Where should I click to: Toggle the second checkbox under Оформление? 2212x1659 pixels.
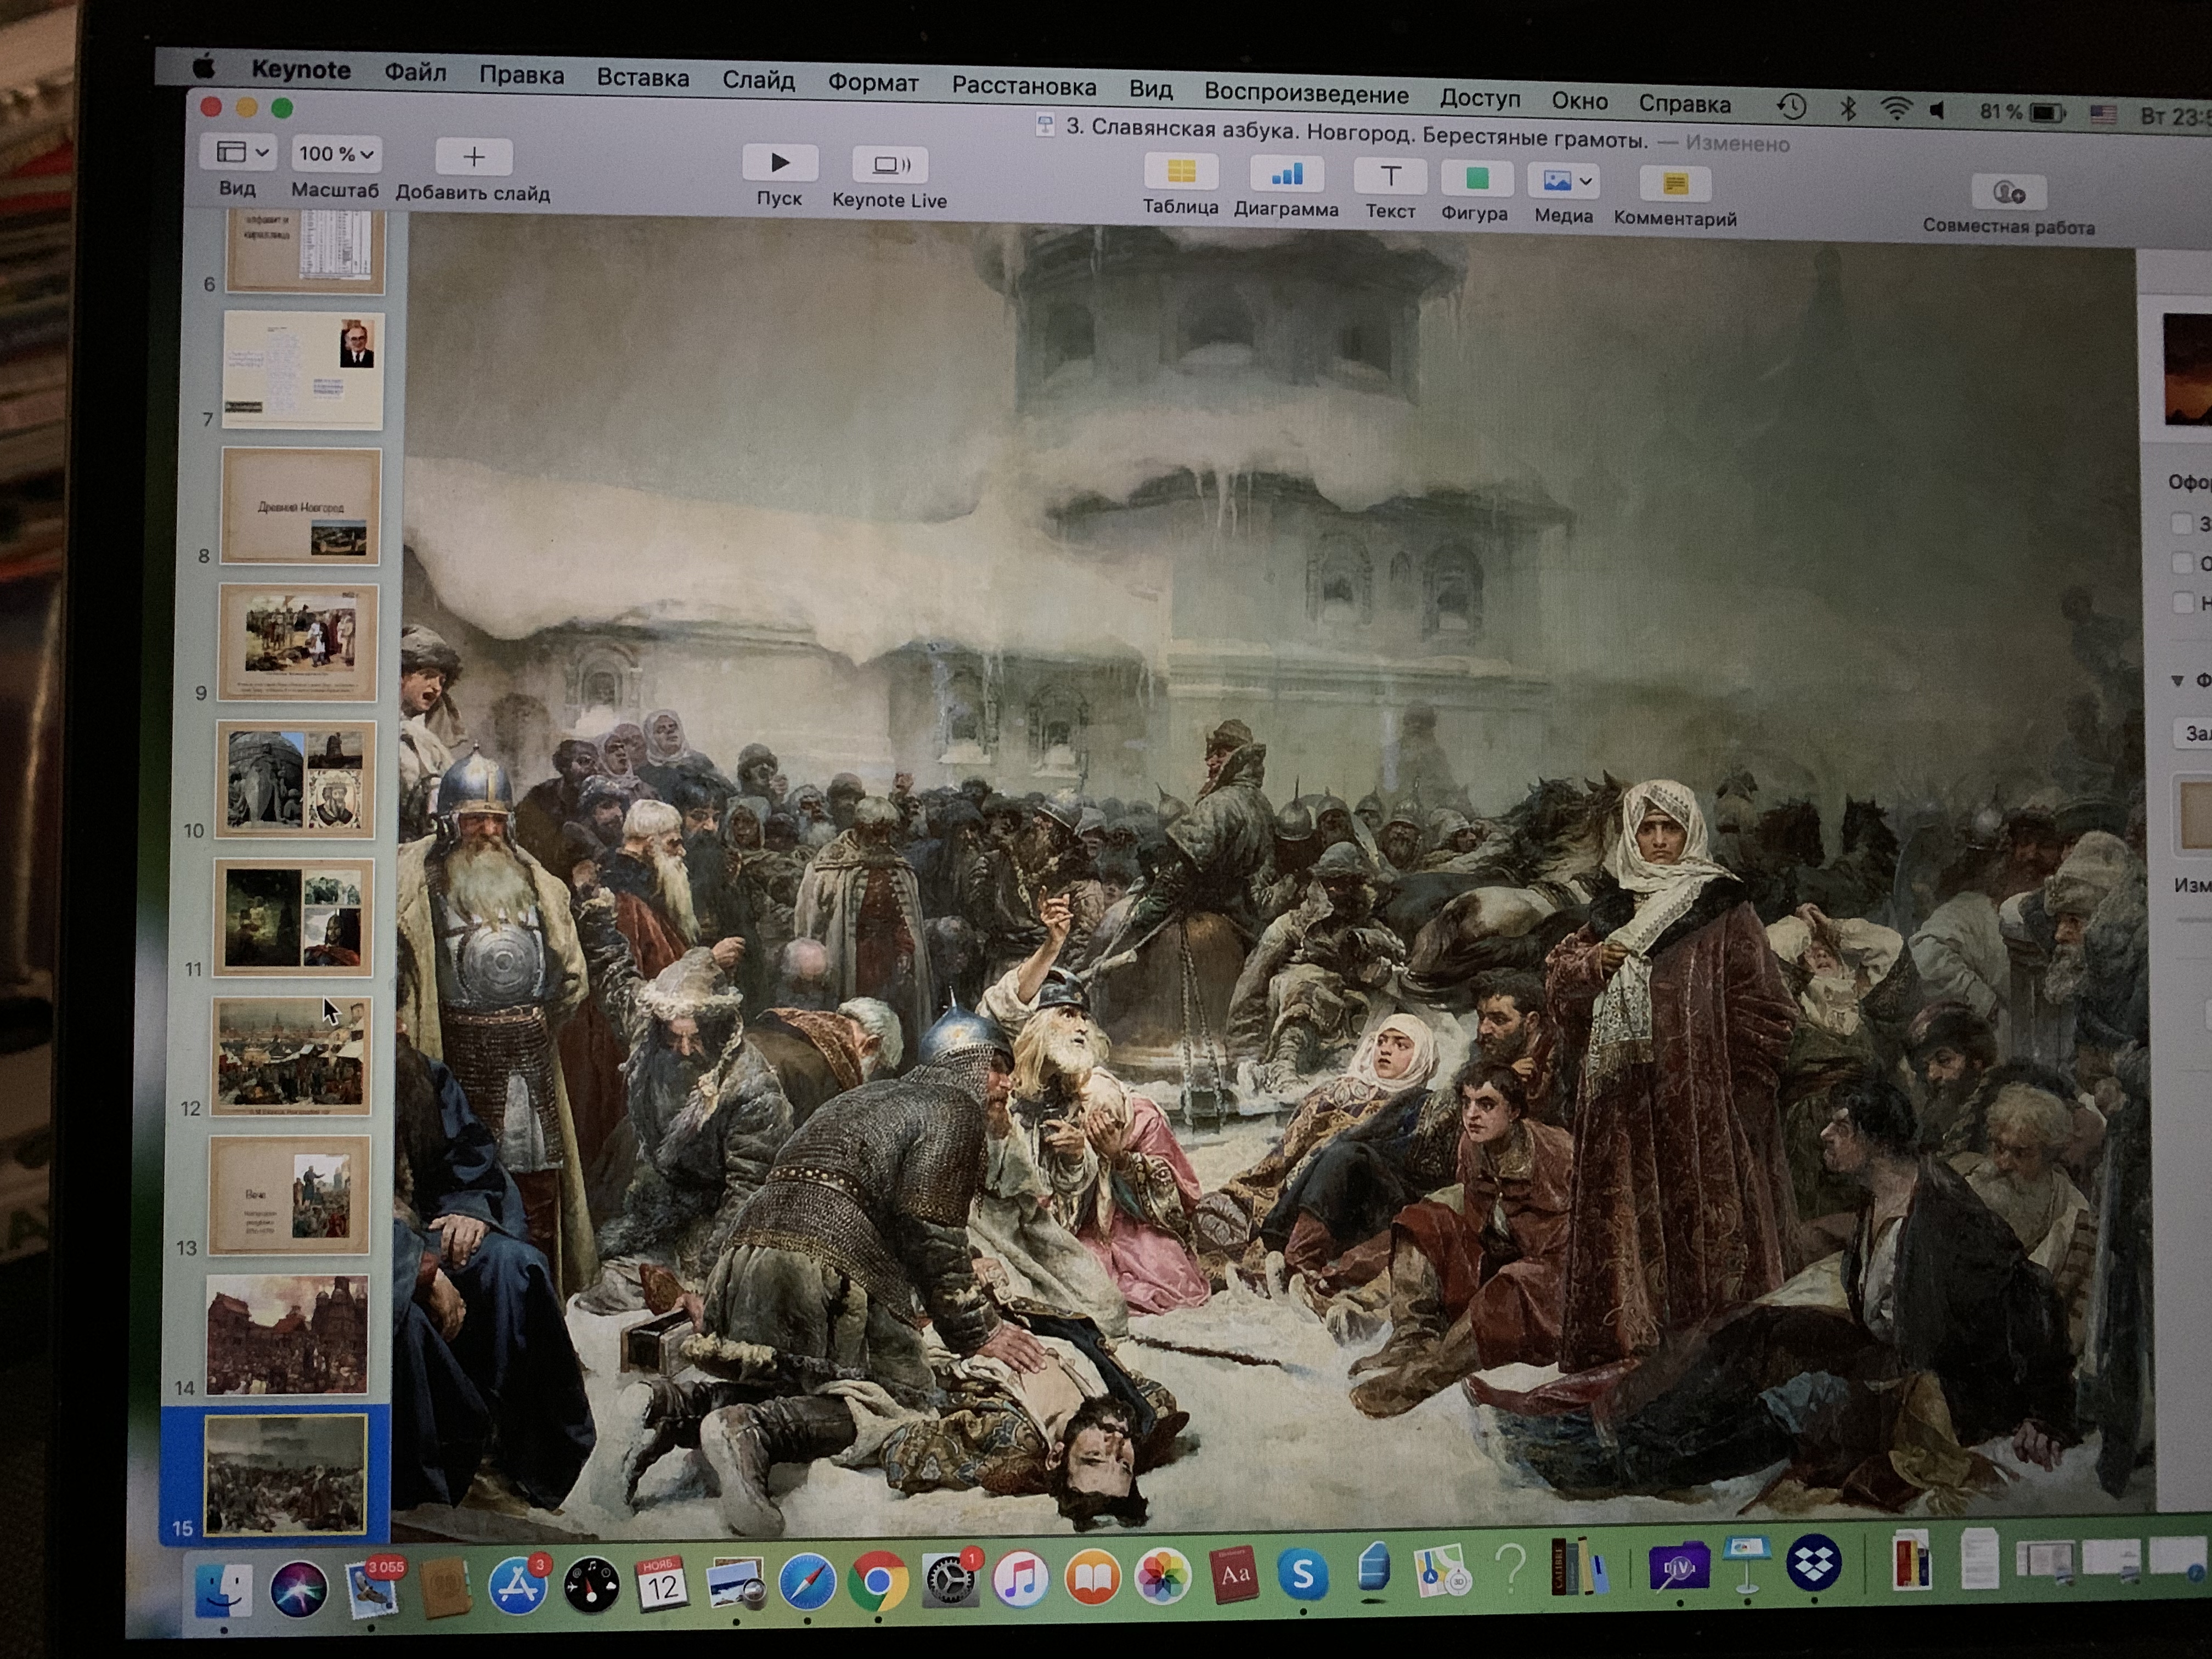coord(2182,563)
